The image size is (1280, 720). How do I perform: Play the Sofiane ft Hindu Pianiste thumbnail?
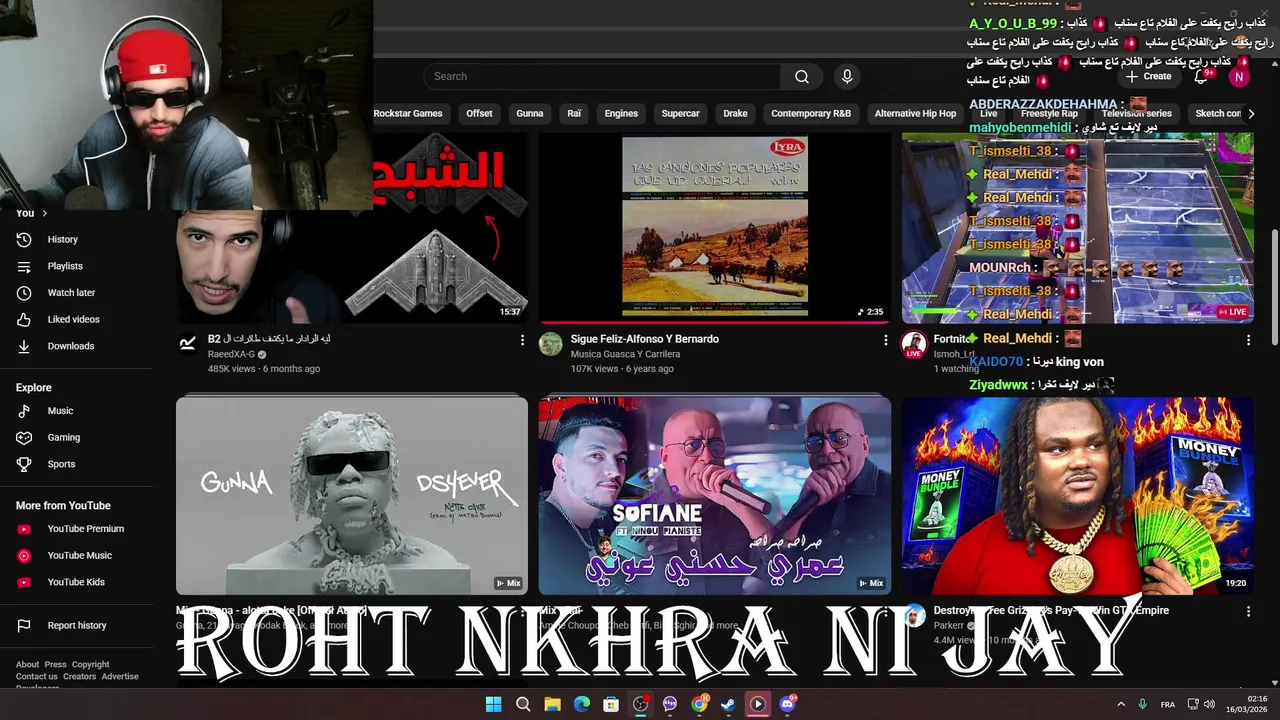(x=715, y=496)
